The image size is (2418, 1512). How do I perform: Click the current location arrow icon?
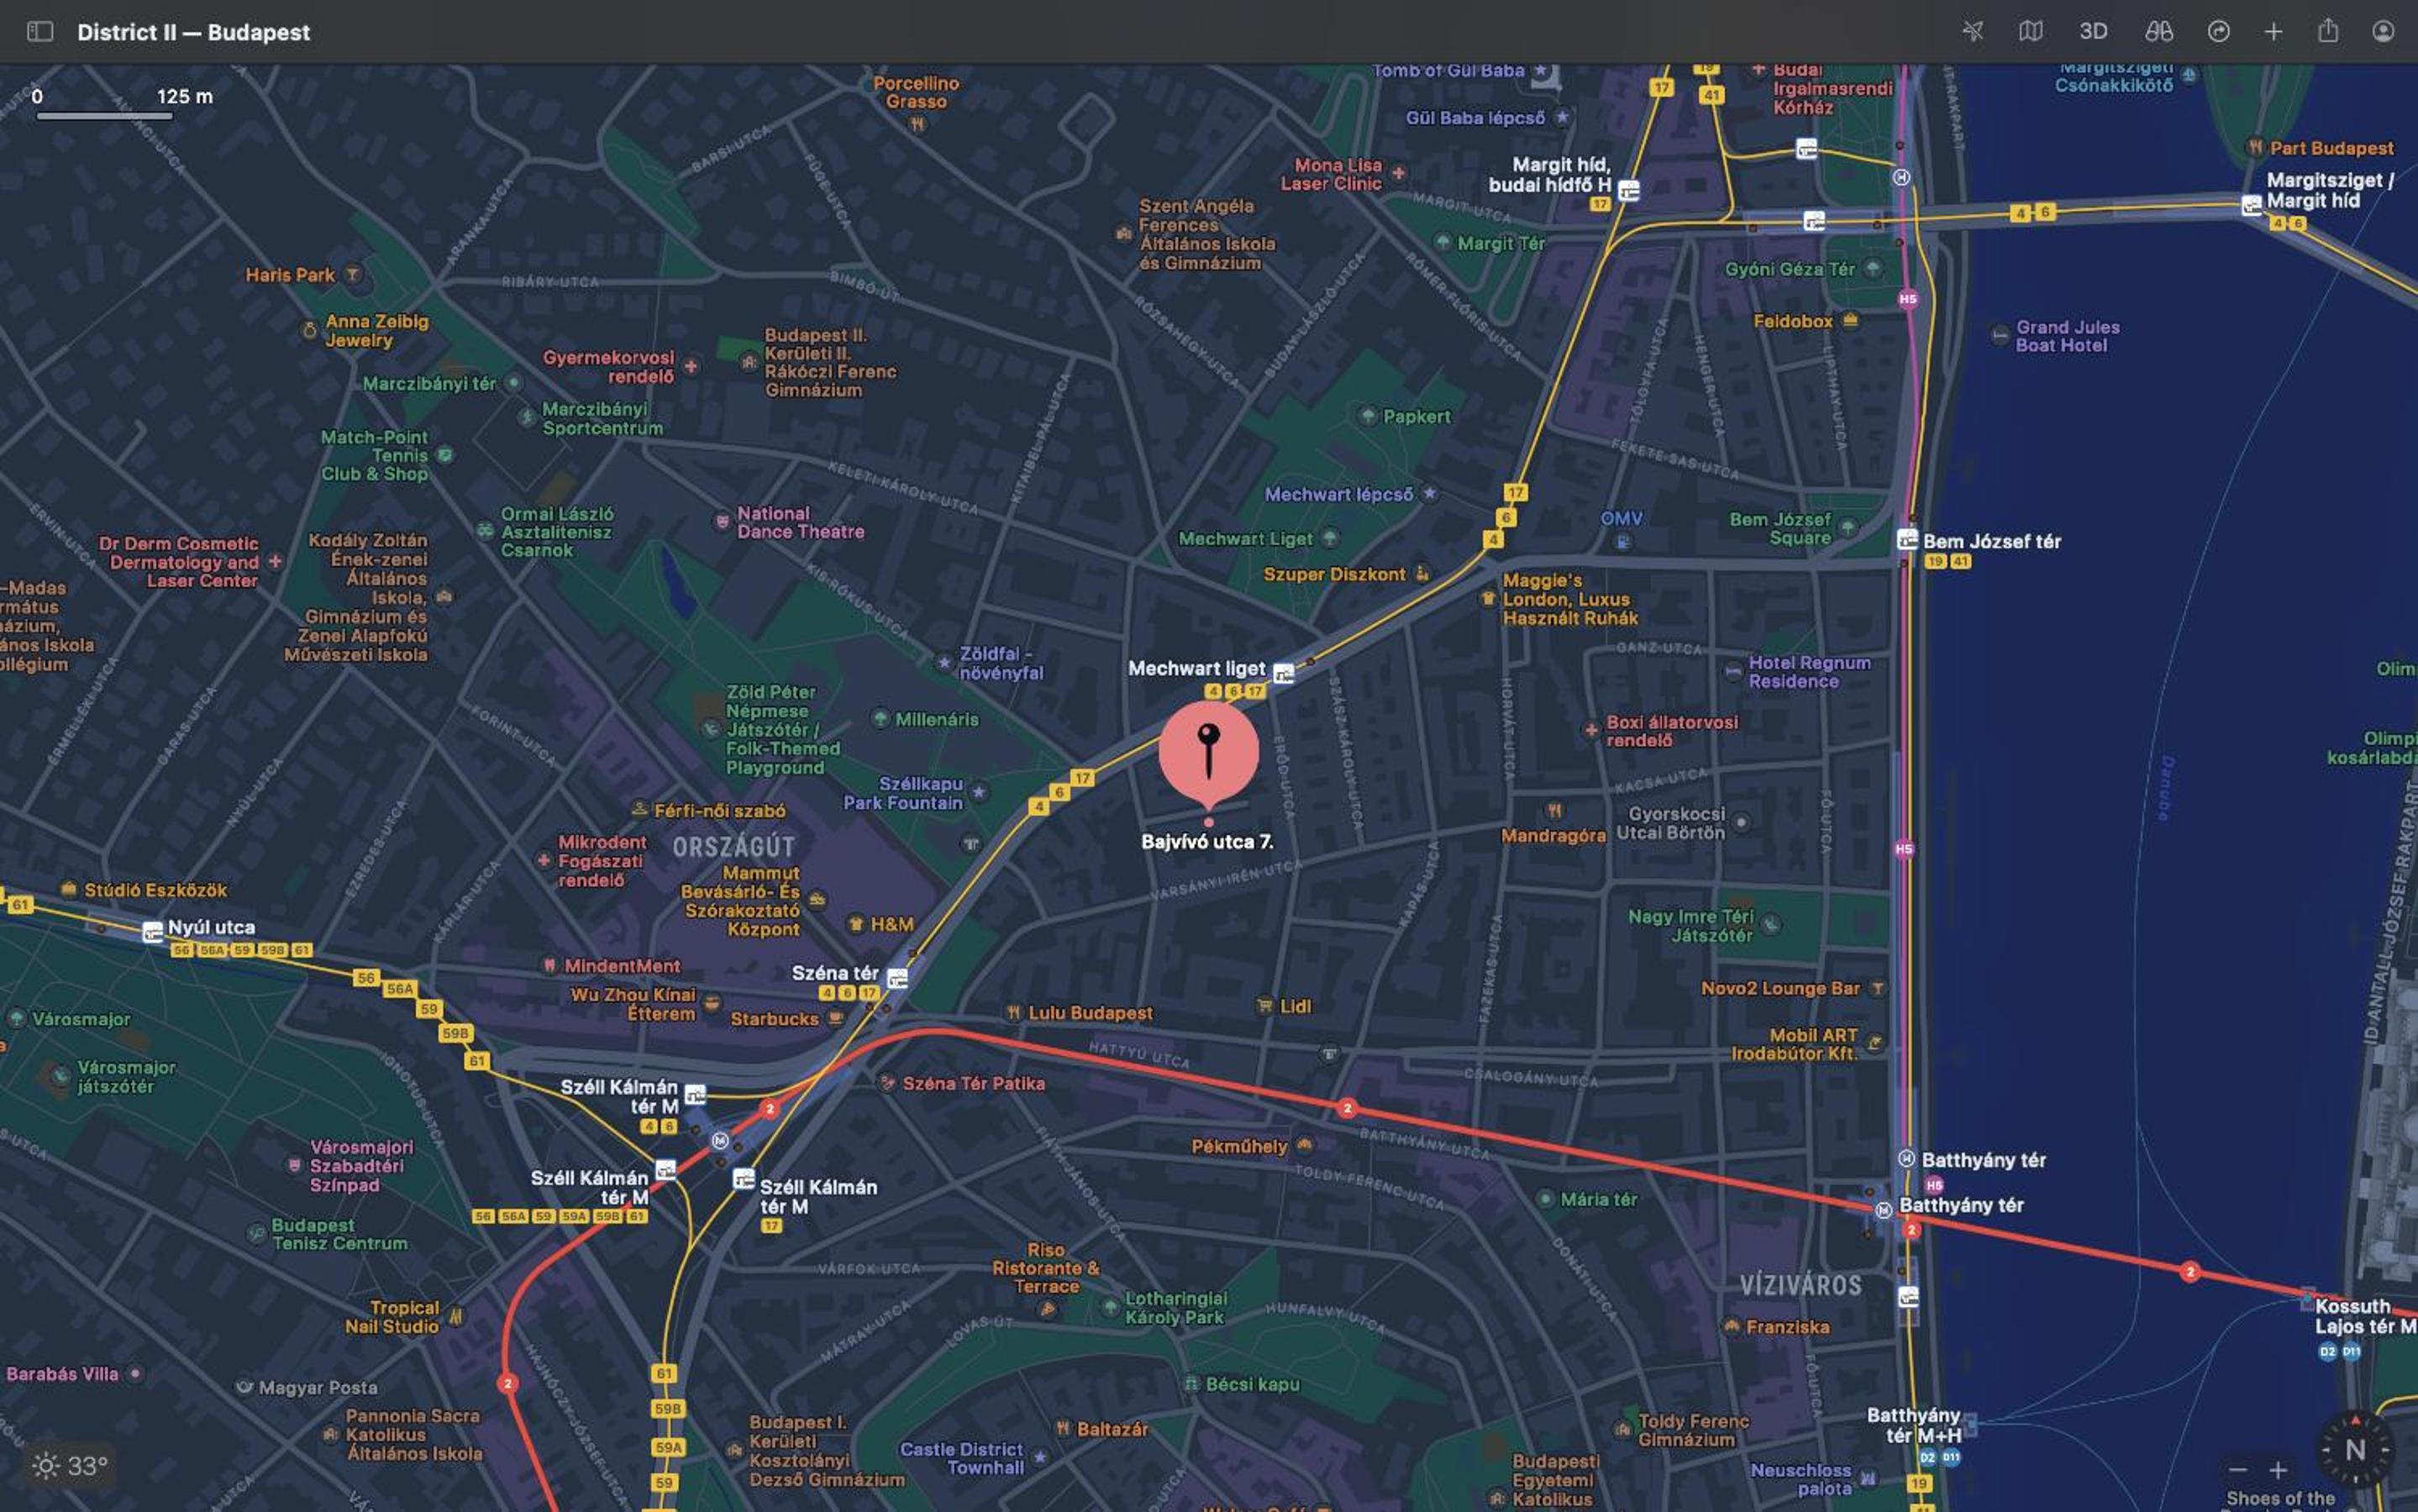click(1973, 32)
